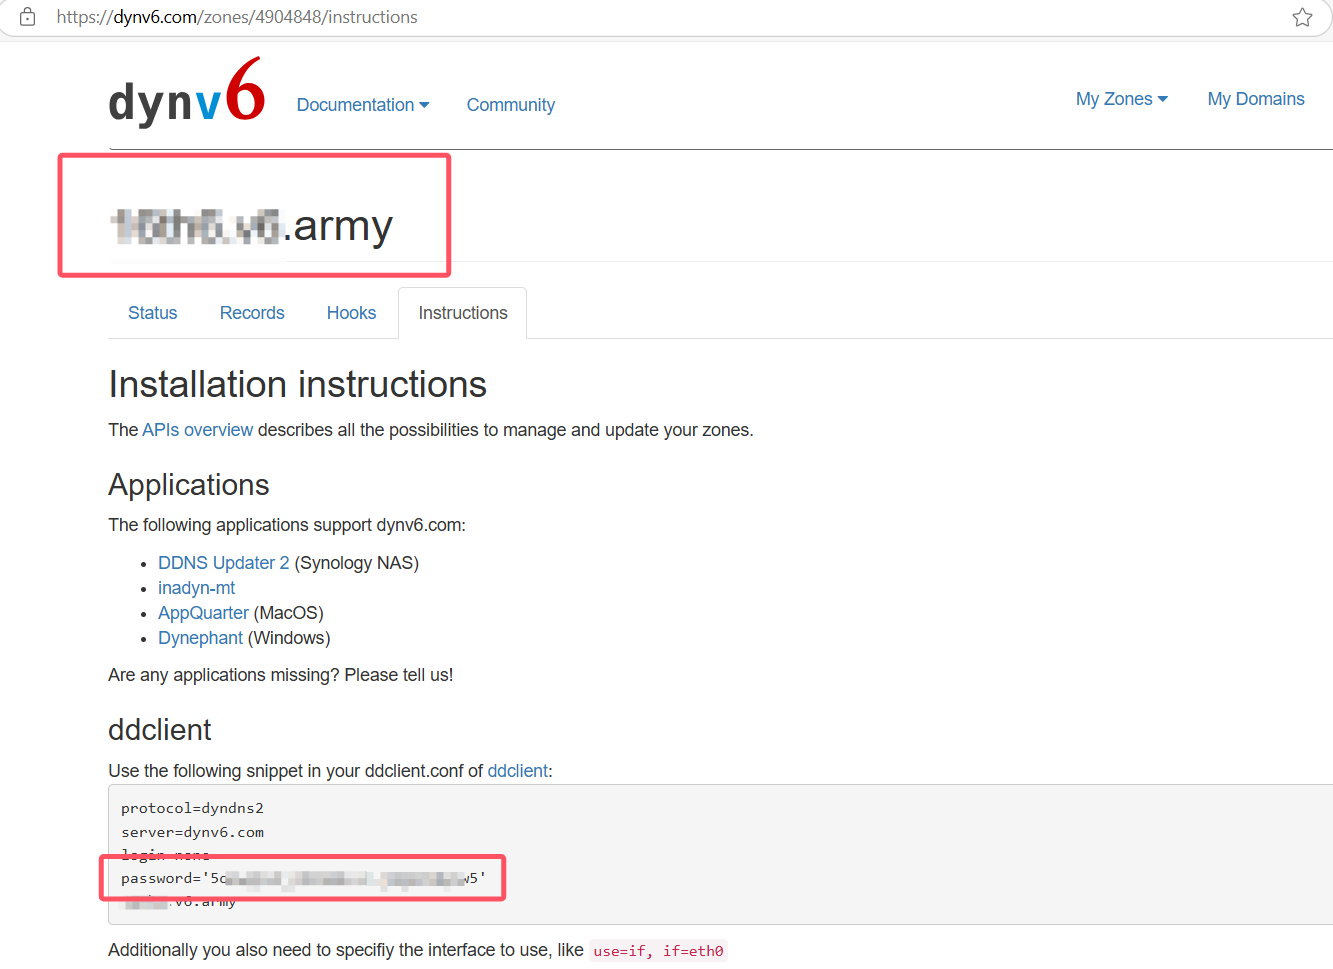Click the browser address bar URL
Image resolution: width=1333 pixels, height=969 pixels.
tap(237, 17)
